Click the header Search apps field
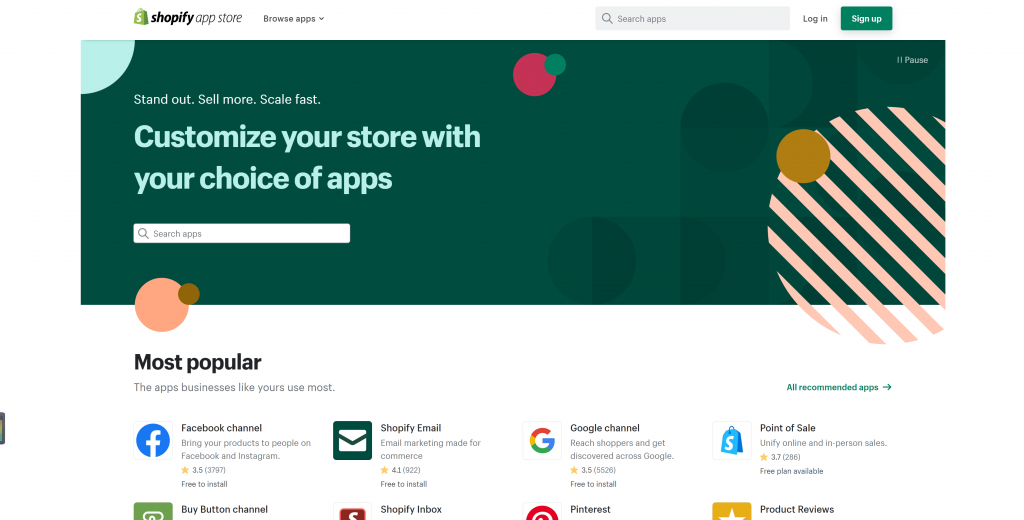 pyautogui.click(x=692, y=18)
